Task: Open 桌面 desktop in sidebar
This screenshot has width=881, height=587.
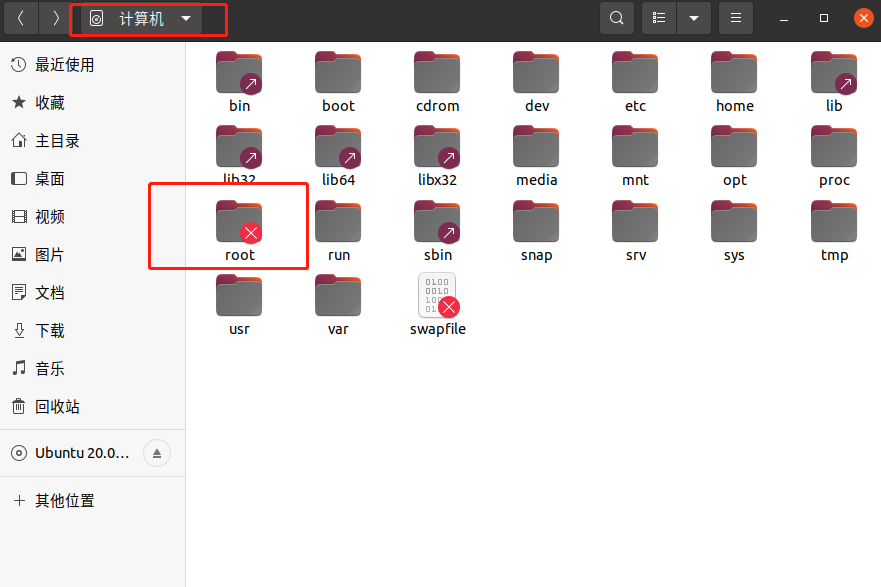Action: point(93,179)
